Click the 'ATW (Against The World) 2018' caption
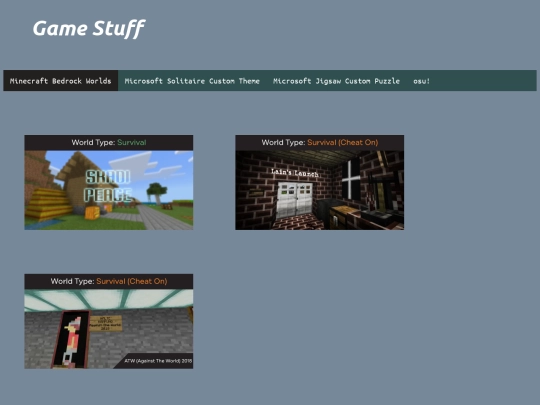 (158, 361)
